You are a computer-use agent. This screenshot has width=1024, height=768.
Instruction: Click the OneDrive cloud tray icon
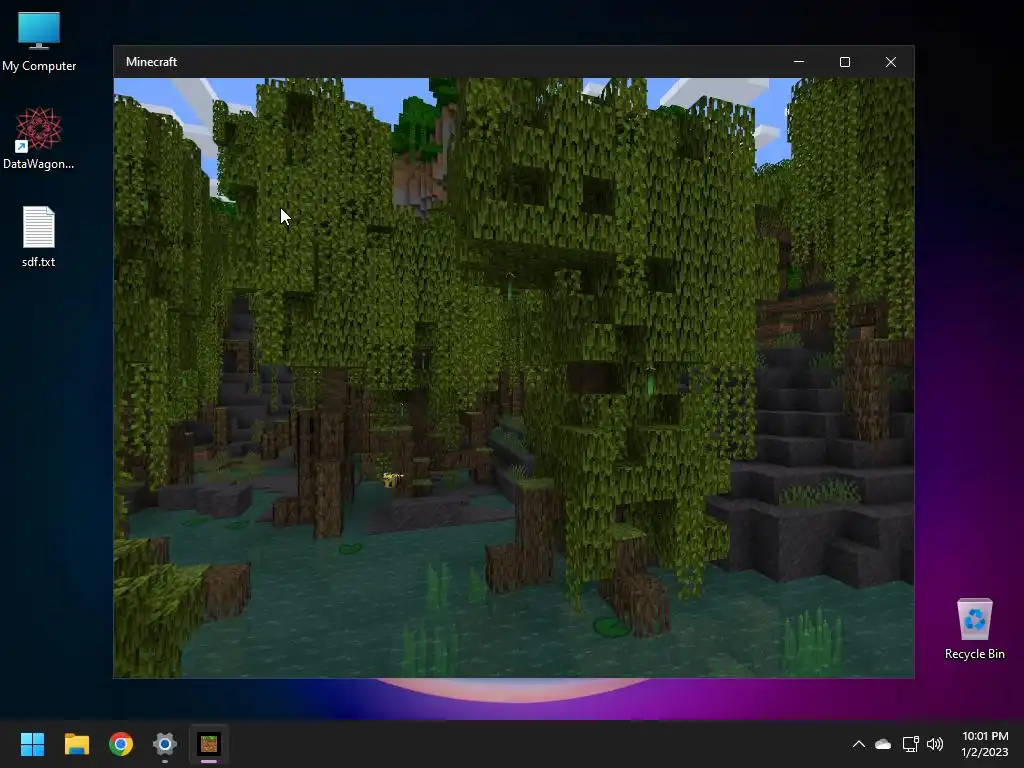tap(883, 744)
